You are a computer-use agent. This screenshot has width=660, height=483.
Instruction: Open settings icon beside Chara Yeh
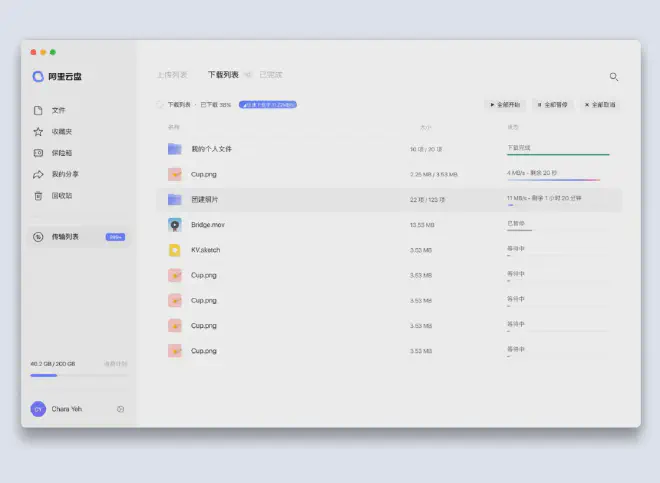[120, 409]
